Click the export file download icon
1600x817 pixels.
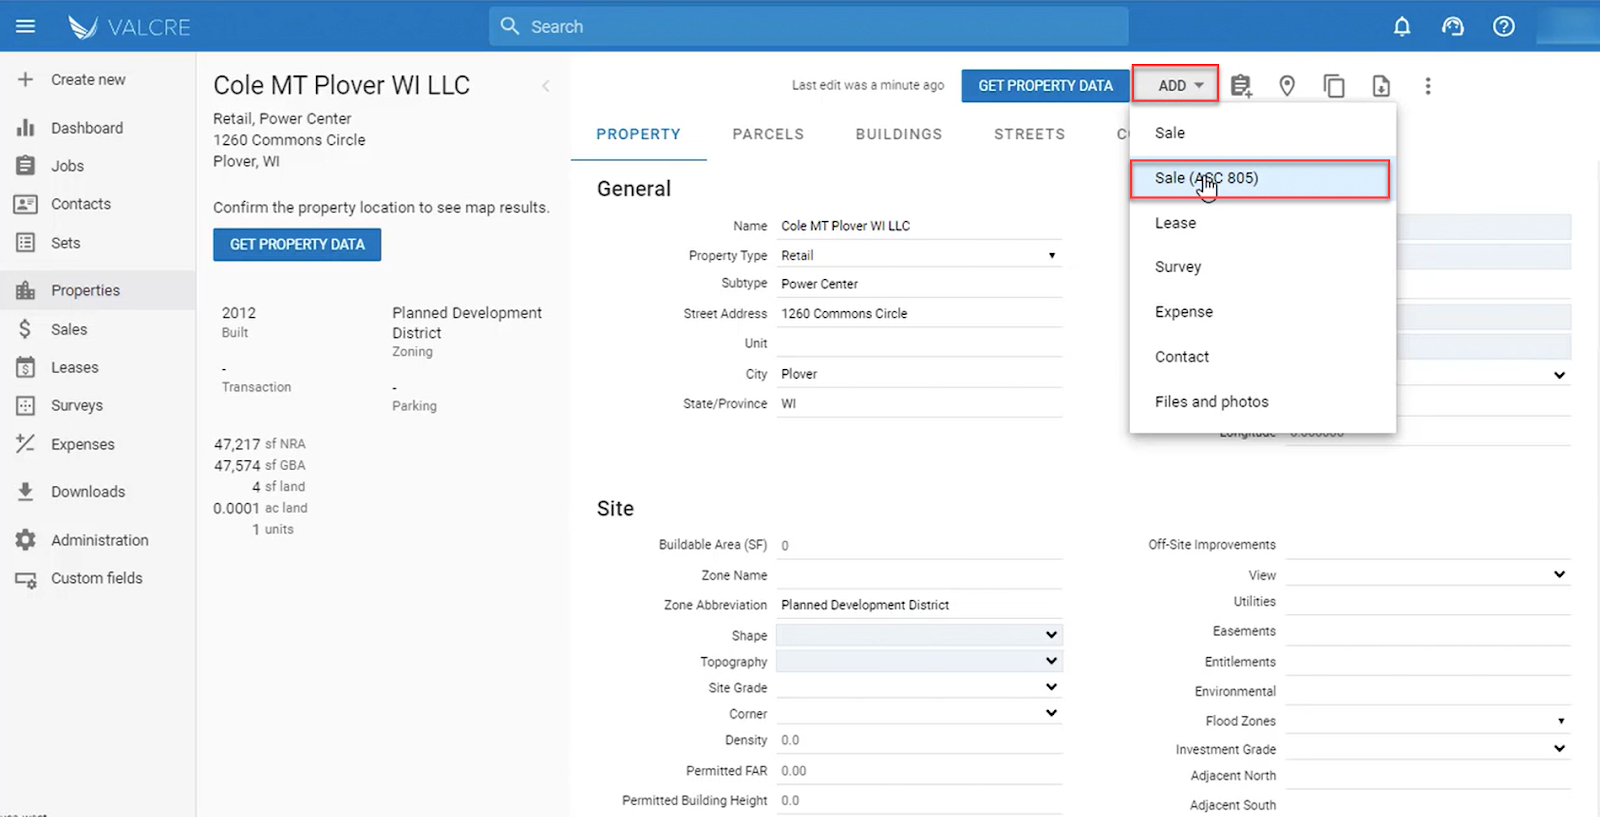(x=1381, y=86)
